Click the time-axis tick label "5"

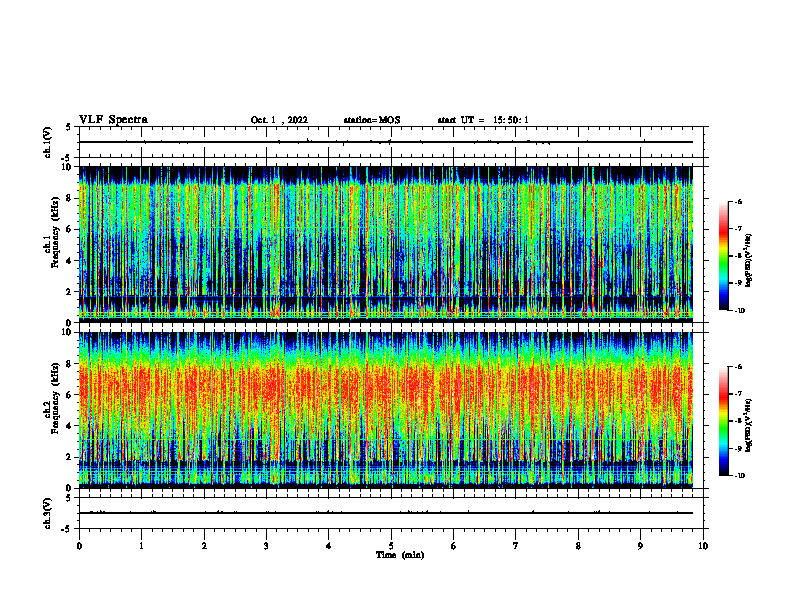click(391, 546)
